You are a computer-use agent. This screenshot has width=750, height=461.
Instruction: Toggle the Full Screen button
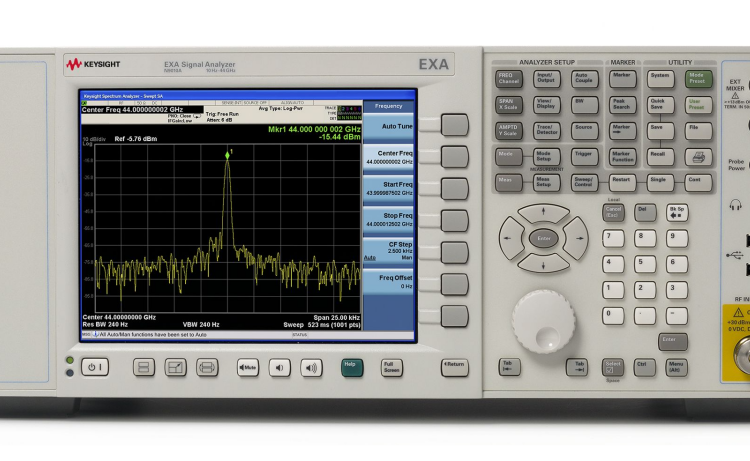point(392,367)
